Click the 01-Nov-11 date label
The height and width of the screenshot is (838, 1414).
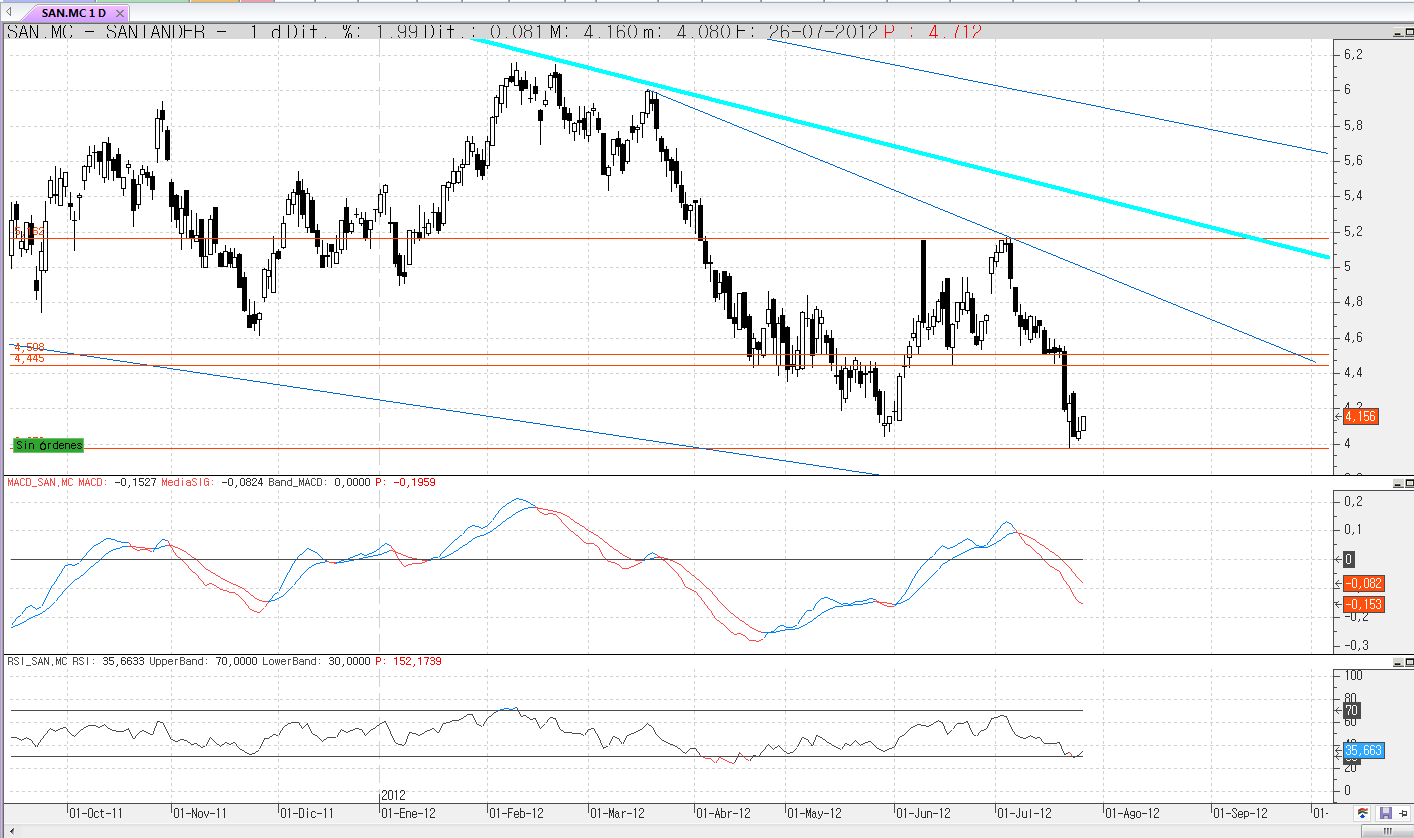coord(202,813)
